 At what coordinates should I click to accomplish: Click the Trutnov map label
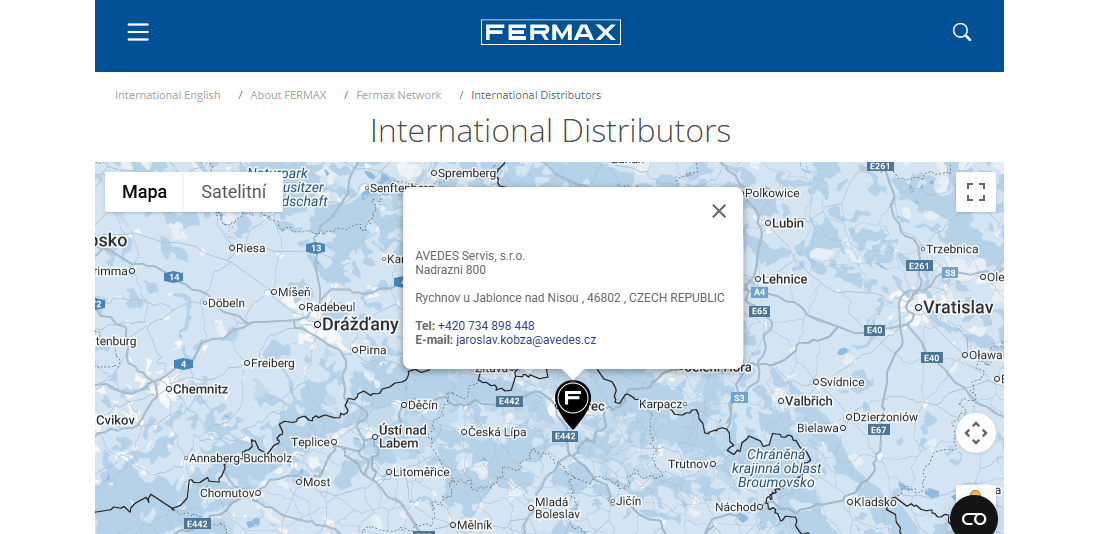pos(688,464)
